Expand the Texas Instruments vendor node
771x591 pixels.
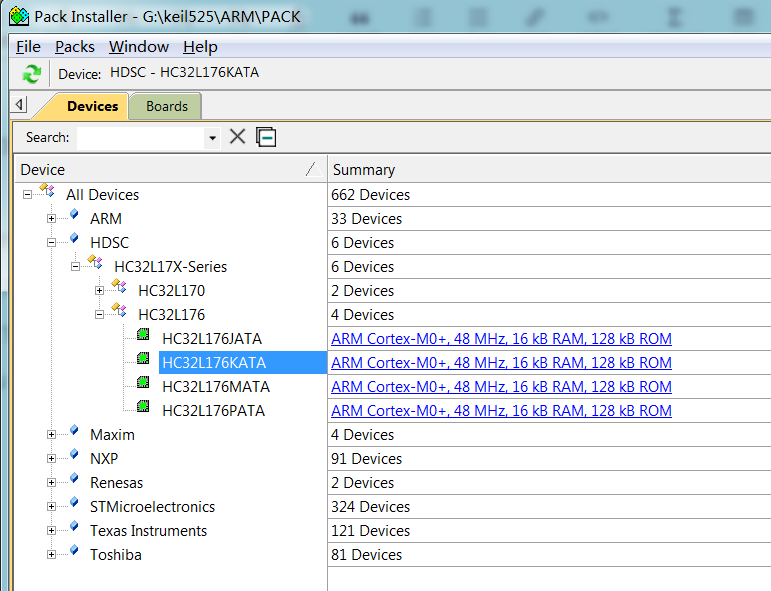(x=51, y=531)
